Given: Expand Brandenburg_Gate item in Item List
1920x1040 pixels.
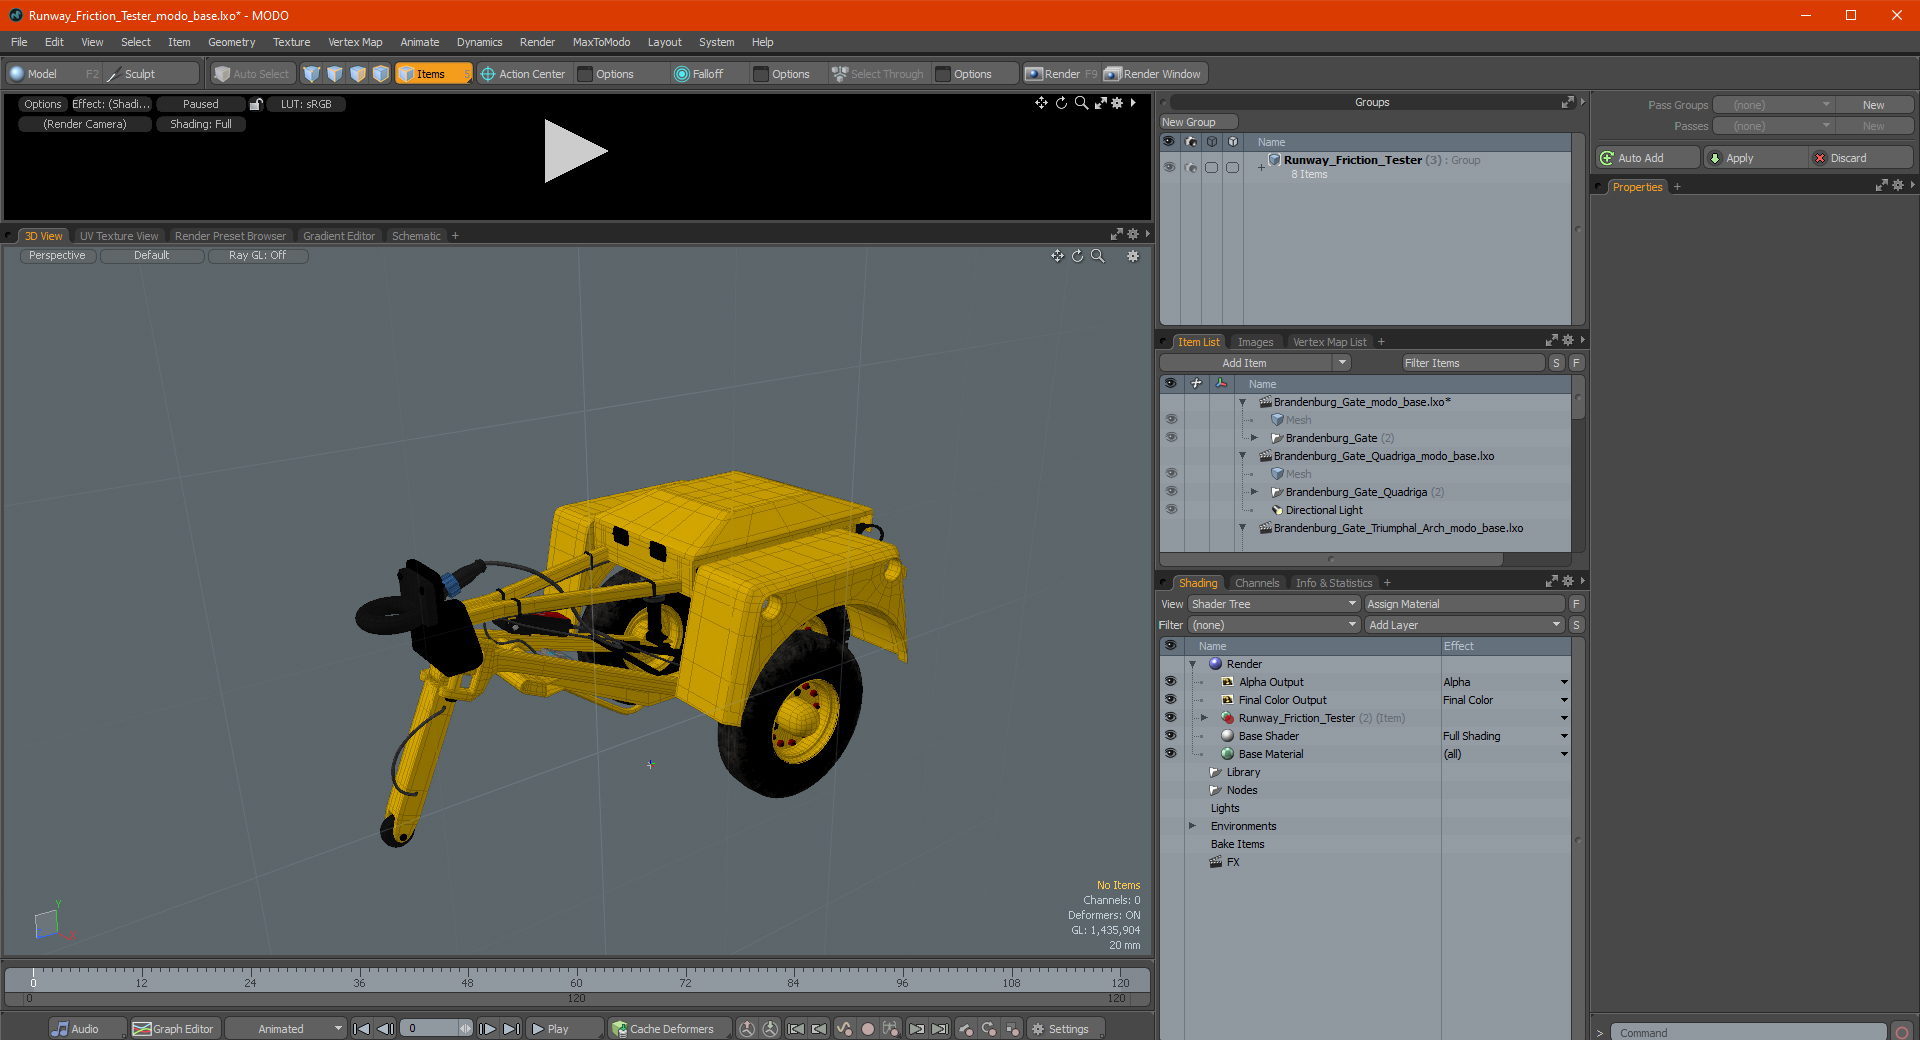Looking at the screenshot, I should (x=1254, y=438).
